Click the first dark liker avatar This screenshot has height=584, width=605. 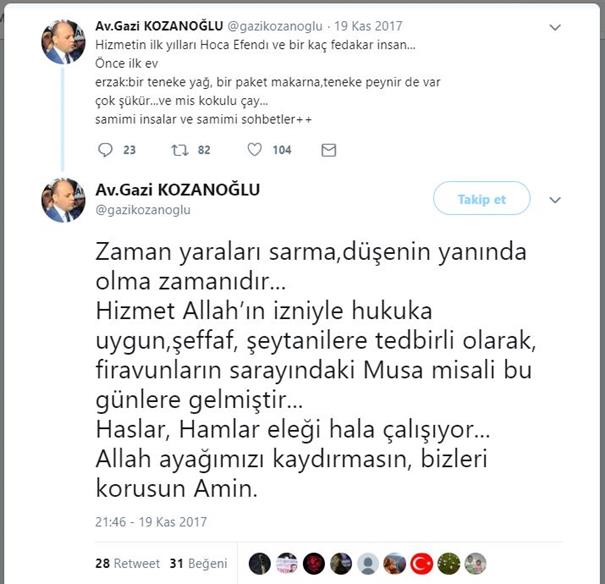pos(260,564)
